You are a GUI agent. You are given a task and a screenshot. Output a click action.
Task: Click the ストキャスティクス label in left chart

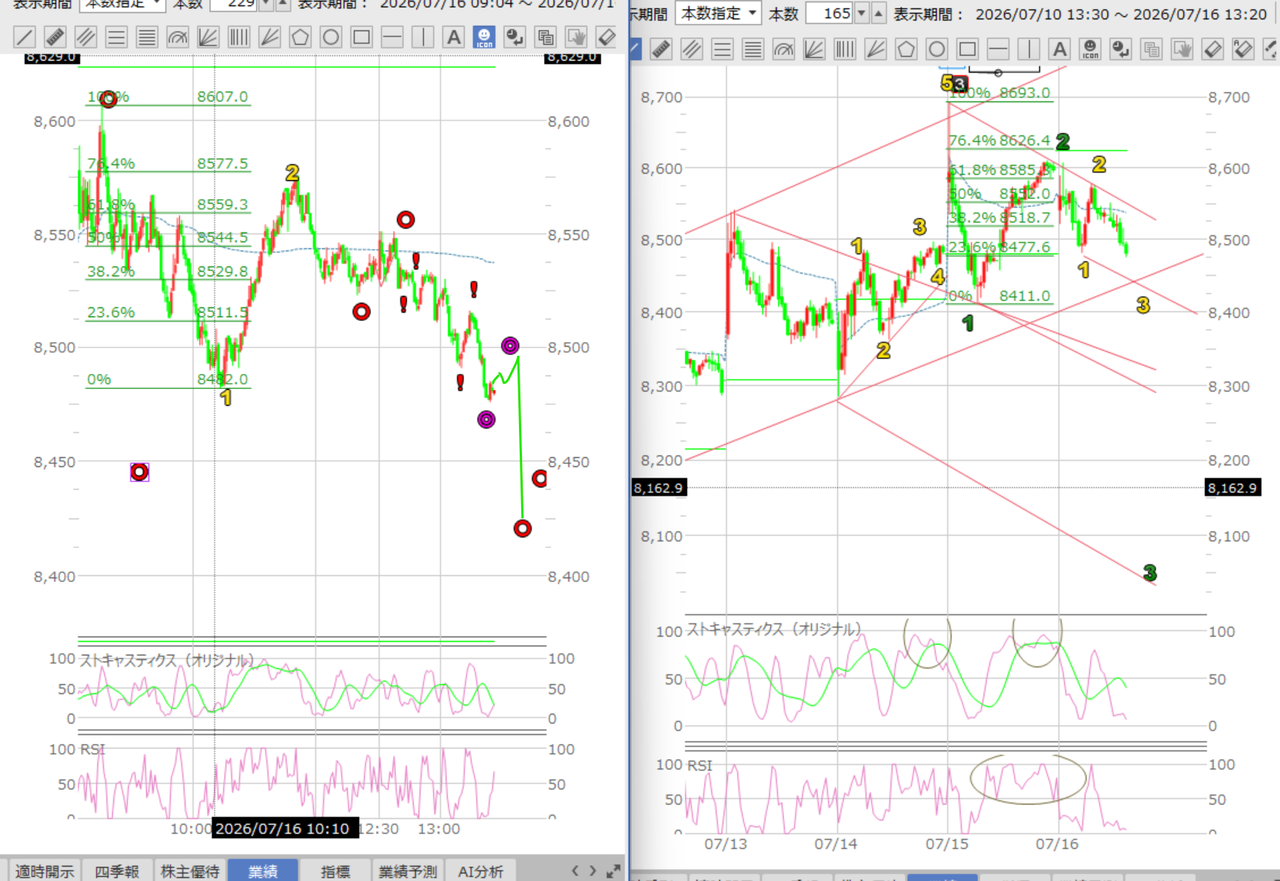[x=166, y=660]
